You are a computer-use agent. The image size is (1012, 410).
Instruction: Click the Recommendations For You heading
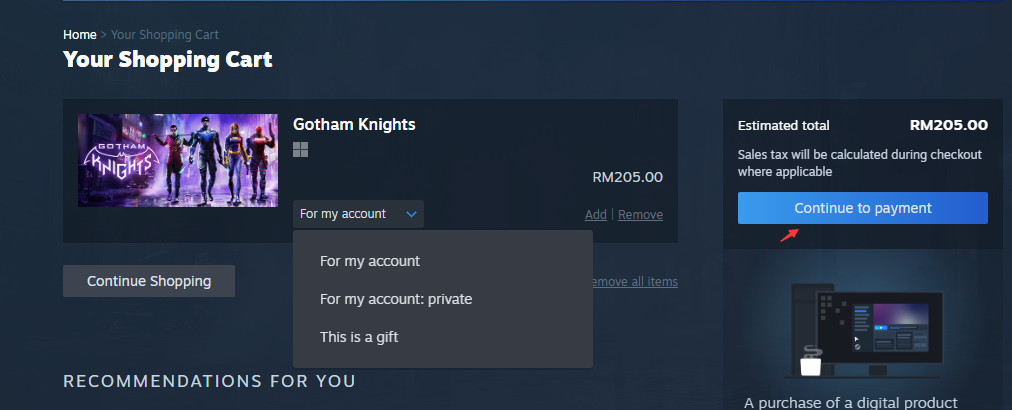(210, 381)
